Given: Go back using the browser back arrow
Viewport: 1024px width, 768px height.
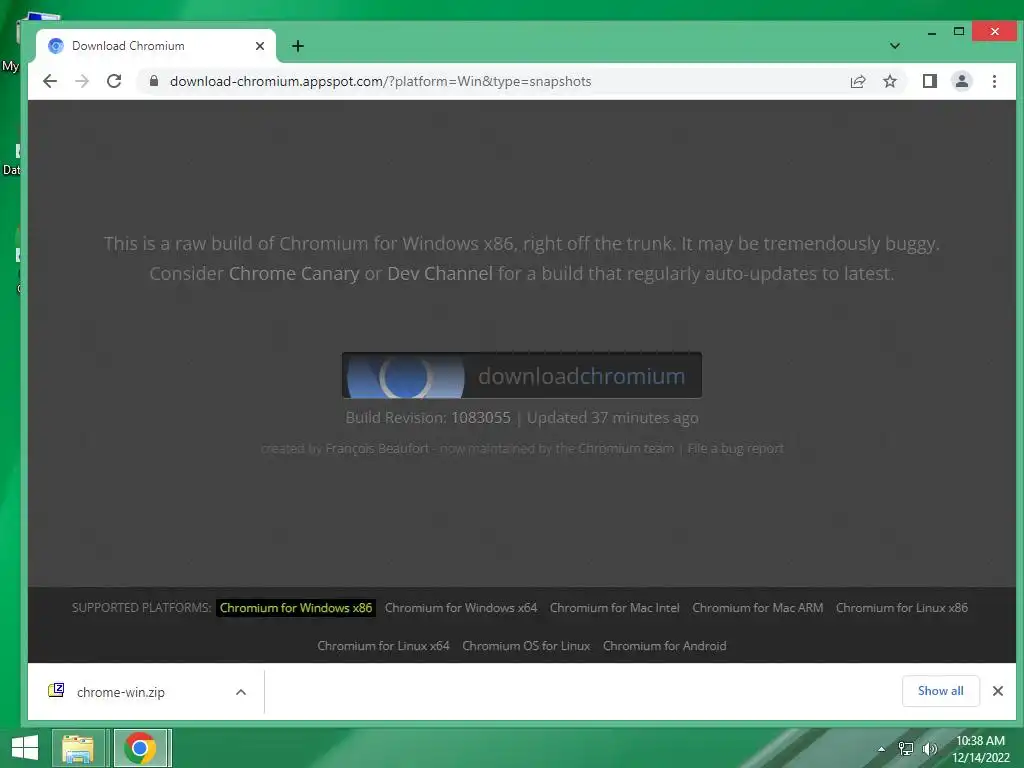Looking at the screenshot, I should point(50,81).
